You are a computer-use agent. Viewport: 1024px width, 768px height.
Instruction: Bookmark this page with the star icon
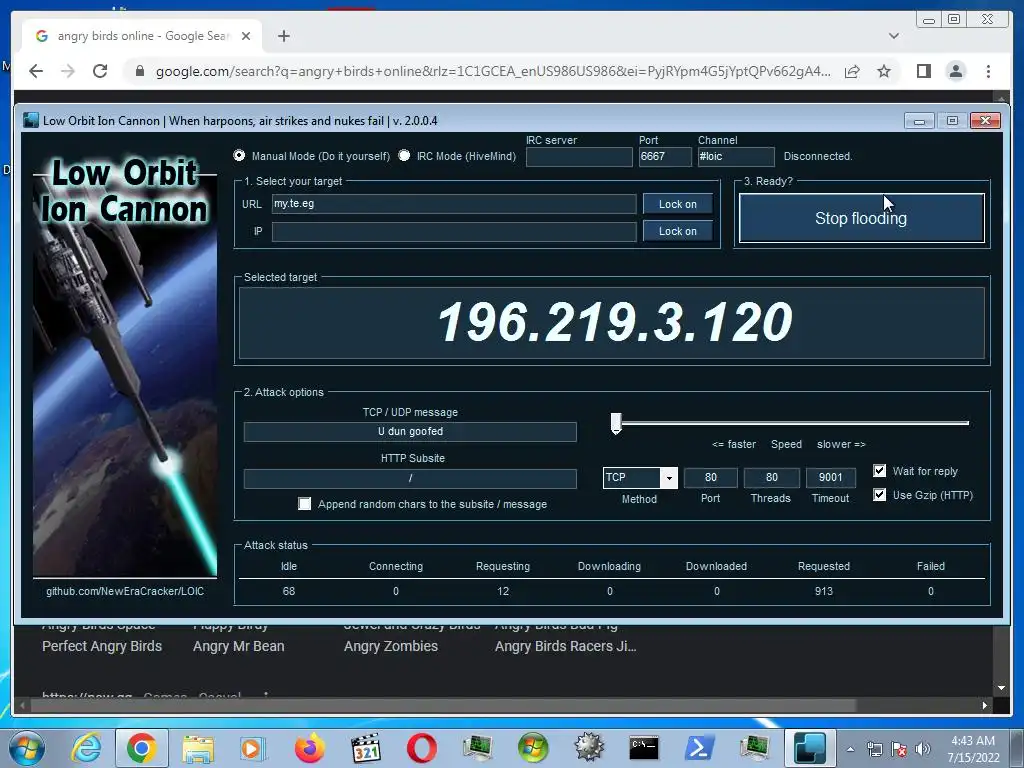click(x=884, y=71)
